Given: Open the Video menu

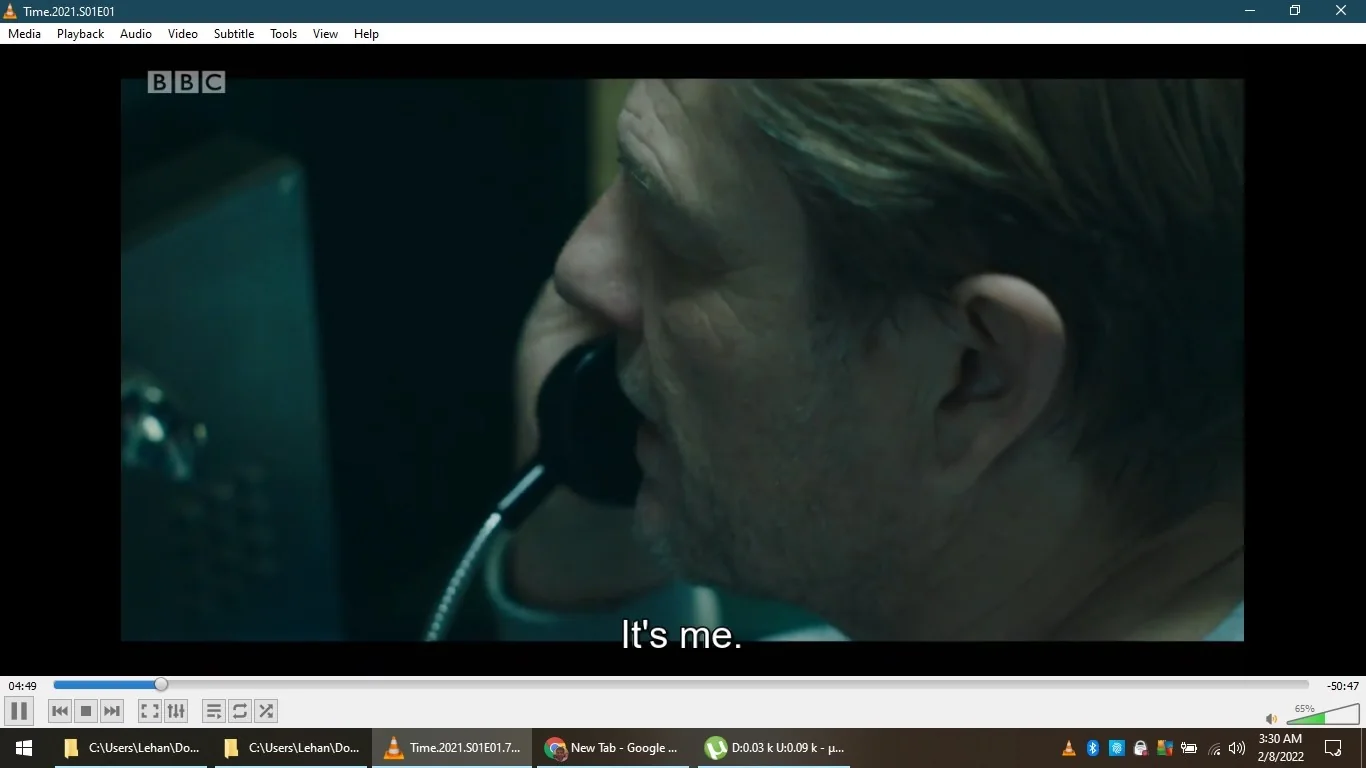Looking at the screenshot, I should point(183,34).
